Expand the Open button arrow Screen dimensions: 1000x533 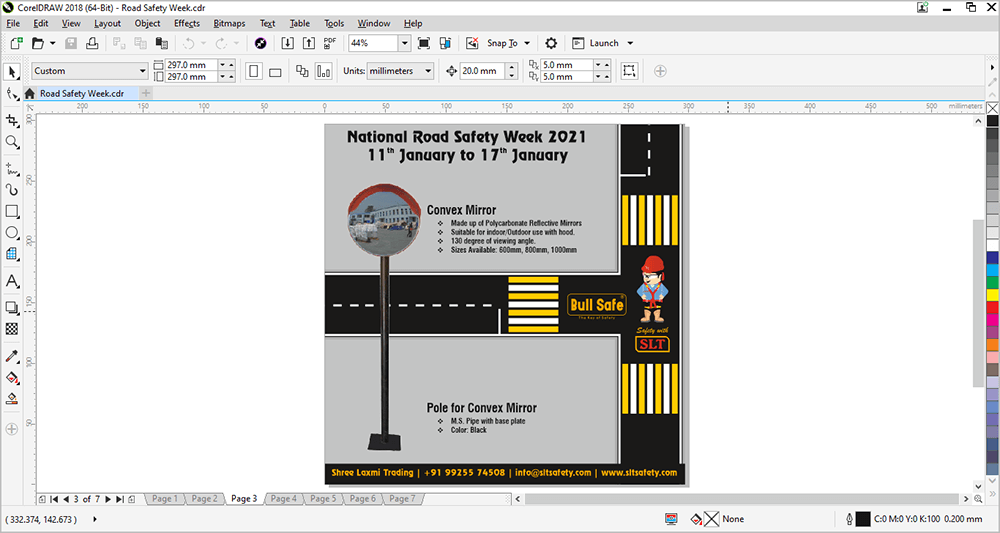point(52,43)
